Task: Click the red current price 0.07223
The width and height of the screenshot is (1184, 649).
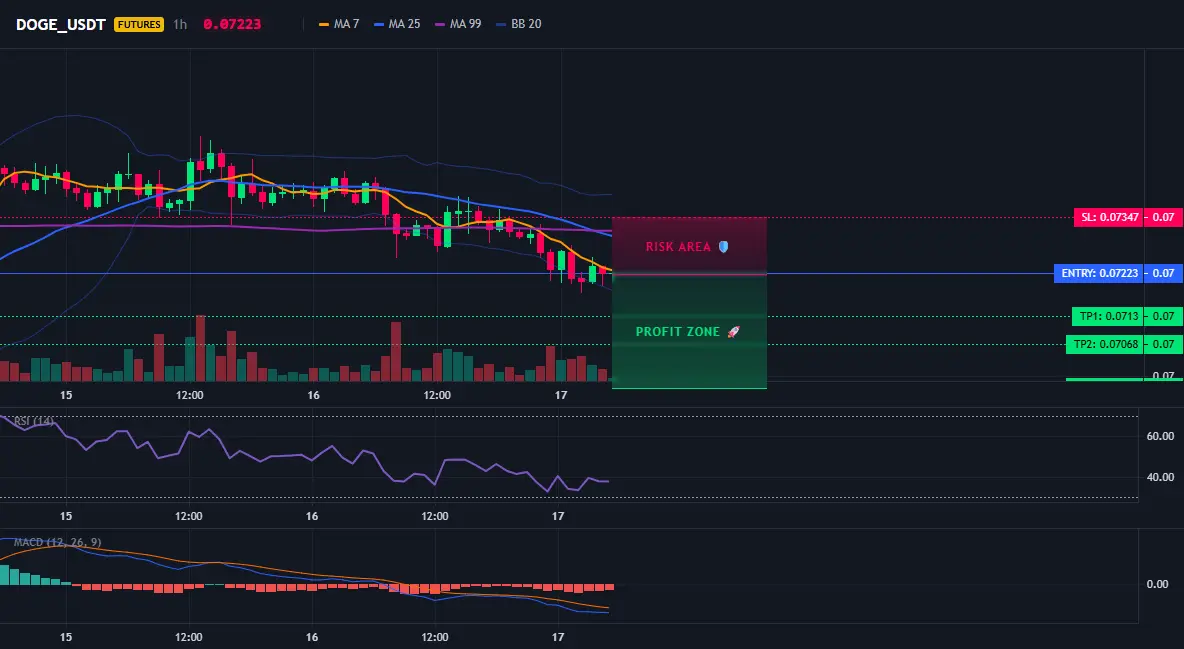Action: pyautogui.click(x=232, y=24)
